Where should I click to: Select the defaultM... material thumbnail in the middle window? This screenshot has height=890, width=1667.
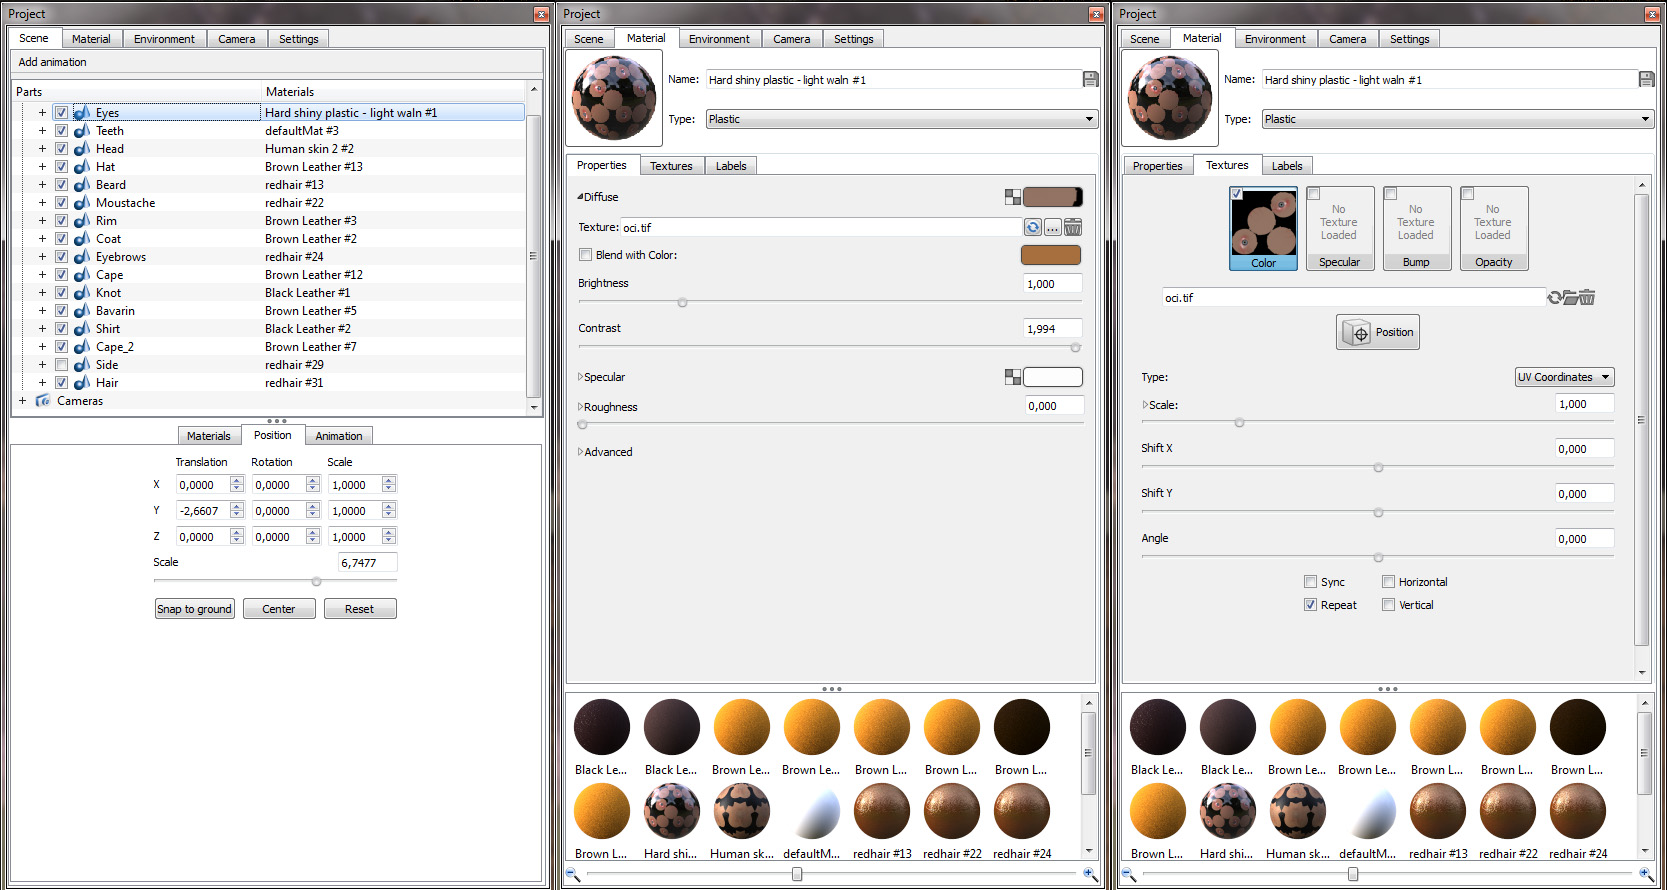[811, 823]
